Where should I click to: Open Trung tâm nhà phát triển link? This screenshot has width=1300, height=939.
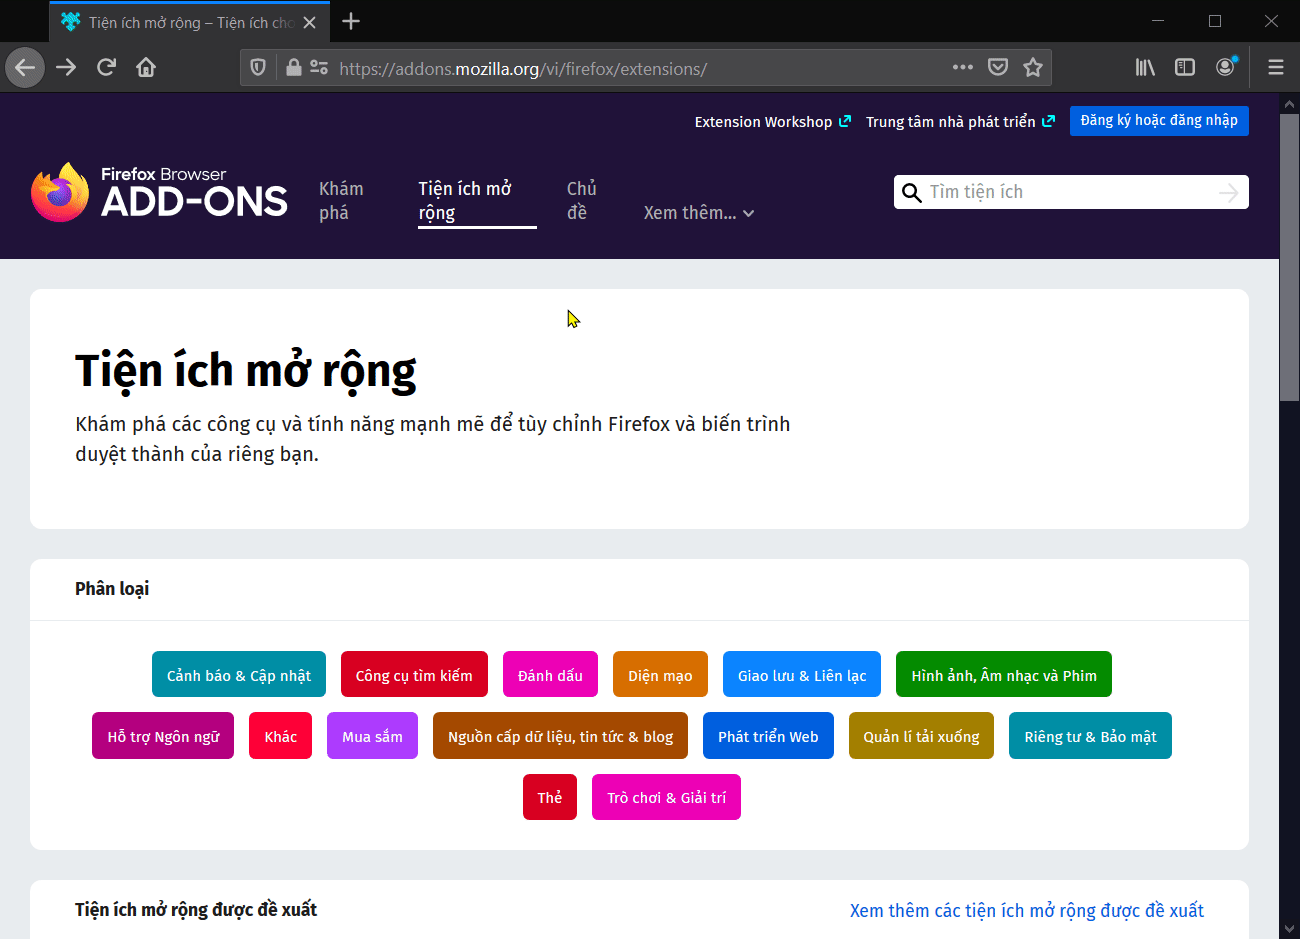click(960, 122)
